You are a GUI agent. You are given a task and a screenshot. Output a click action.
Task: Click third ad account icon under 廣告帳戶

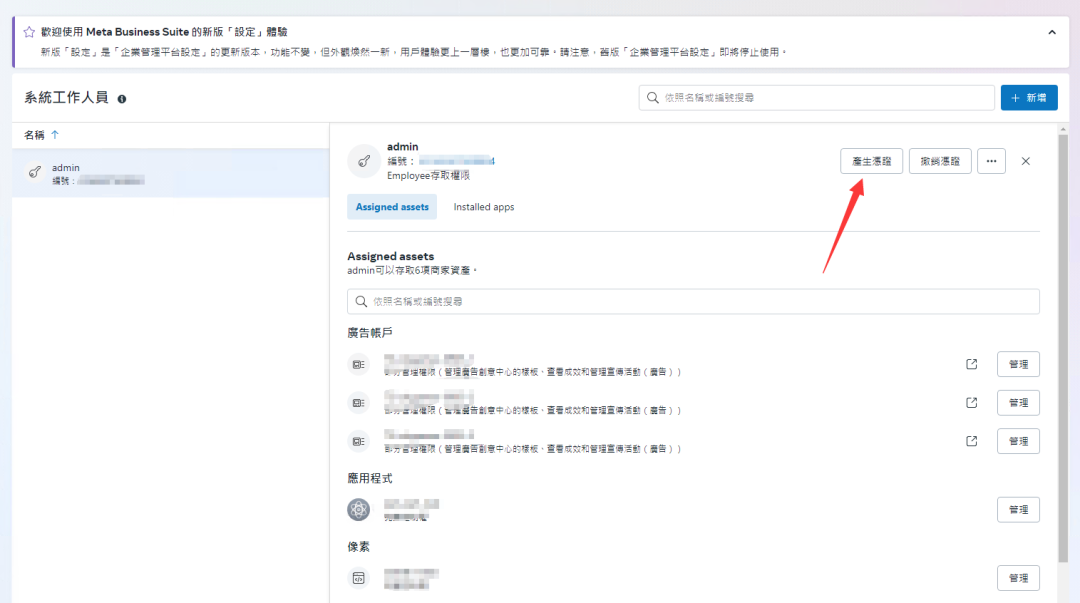[x=358, y=442]
